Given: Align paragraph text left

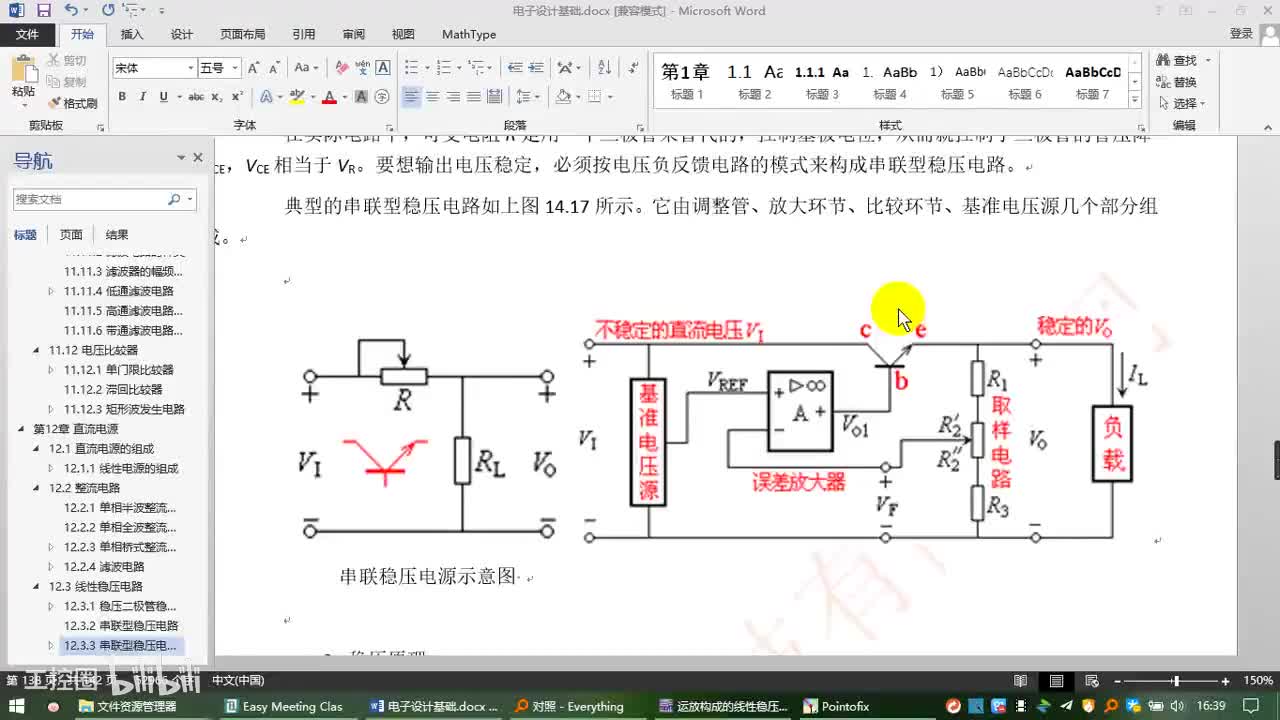Looking at the screenshot, I should pos(411,97).
